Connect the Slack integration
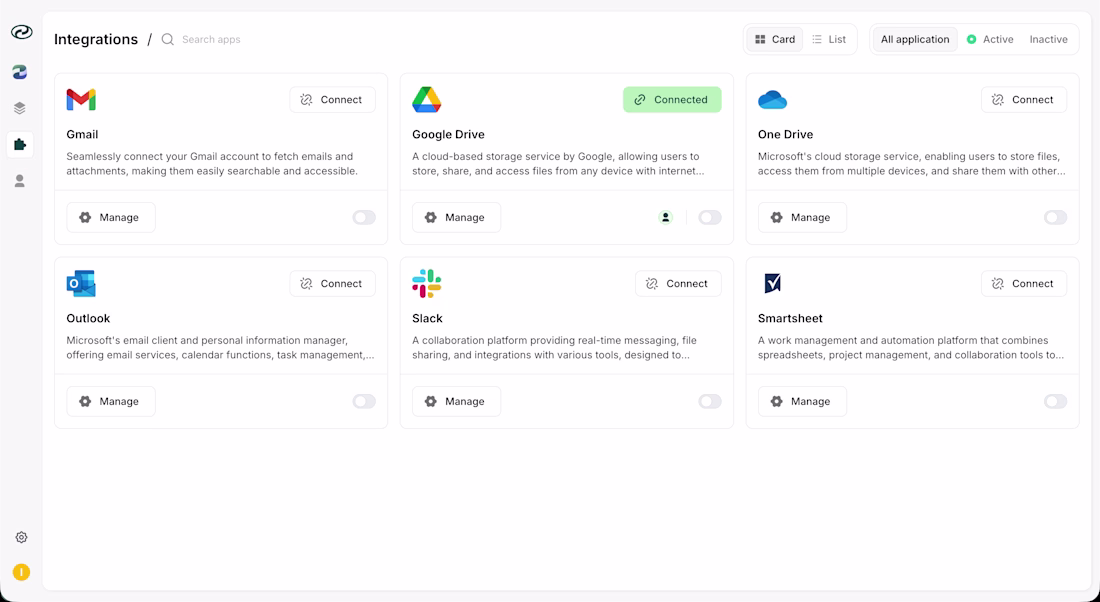Viewport: 1100px width, 602px height. click(x=678, y=283)
